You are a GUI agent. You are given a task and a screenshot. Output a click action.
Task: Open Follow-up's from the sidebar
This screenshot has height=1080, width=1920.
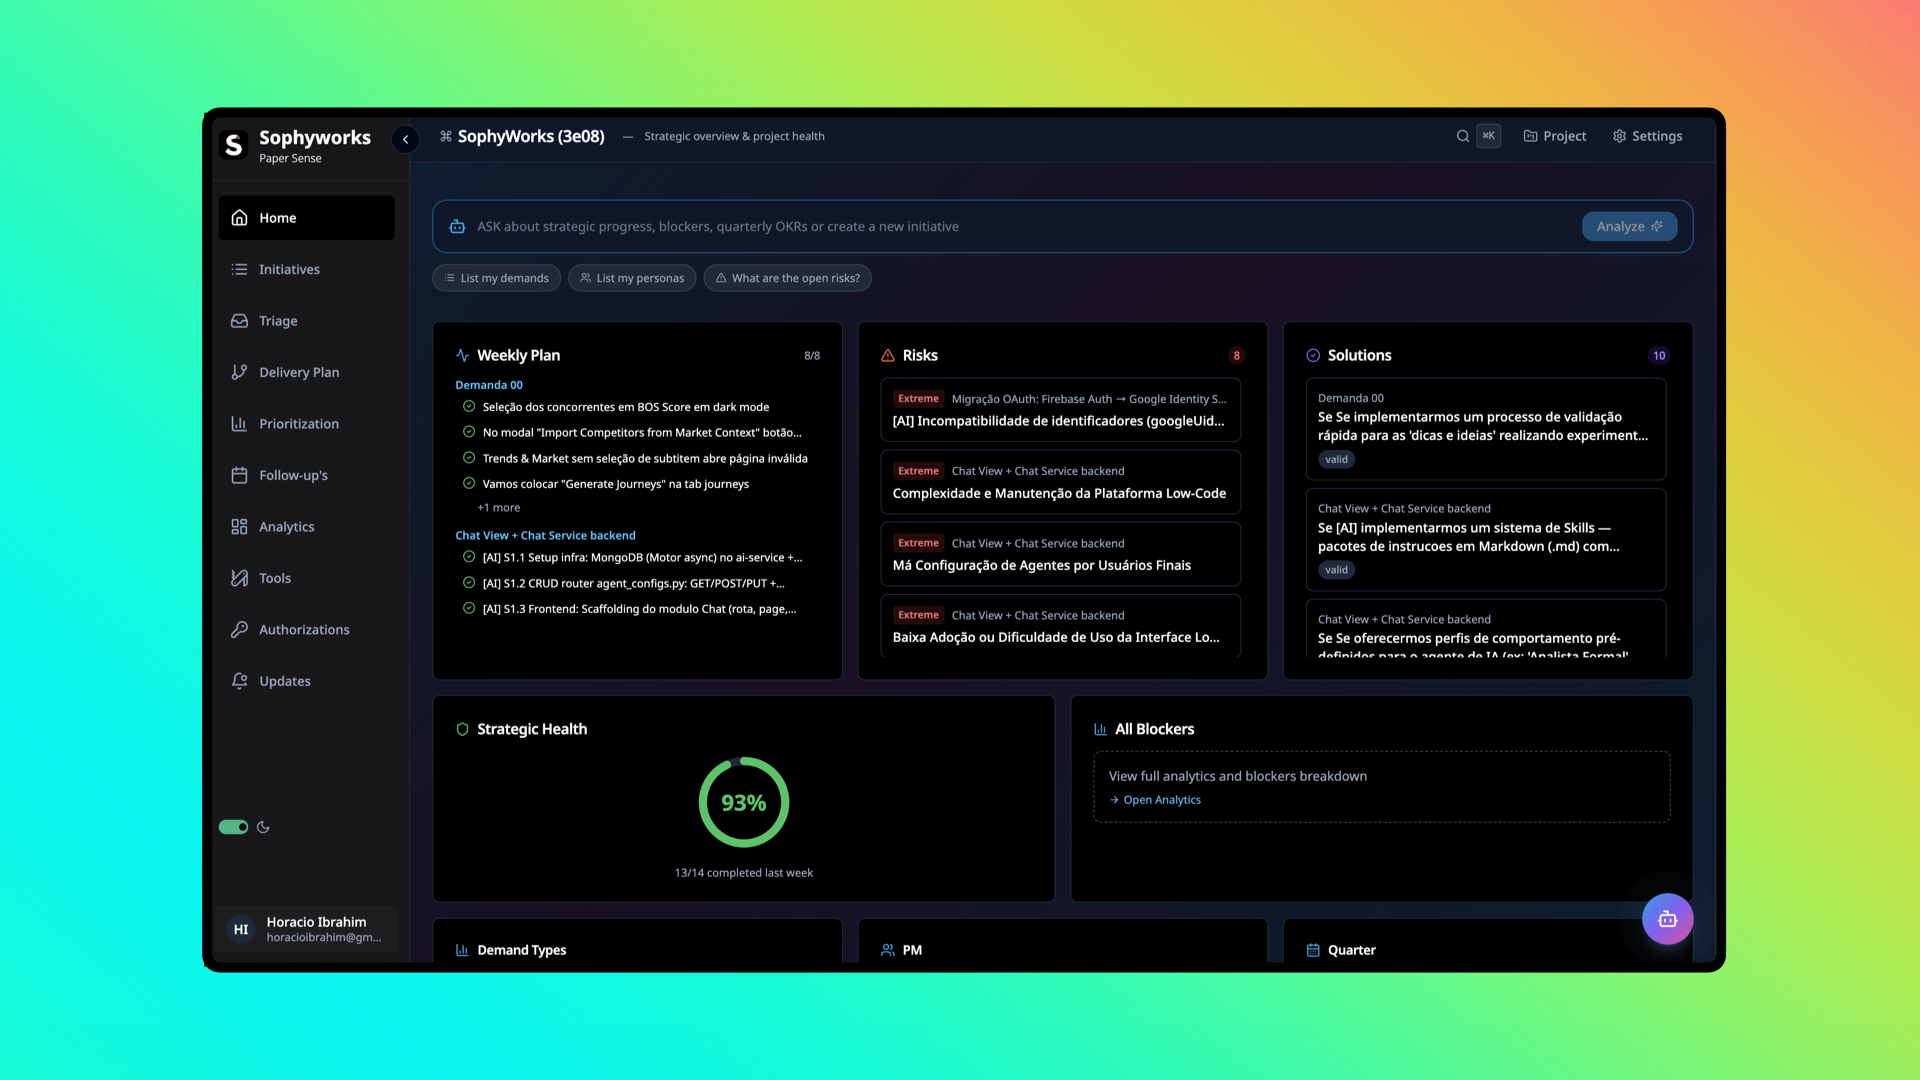(292, 475)
